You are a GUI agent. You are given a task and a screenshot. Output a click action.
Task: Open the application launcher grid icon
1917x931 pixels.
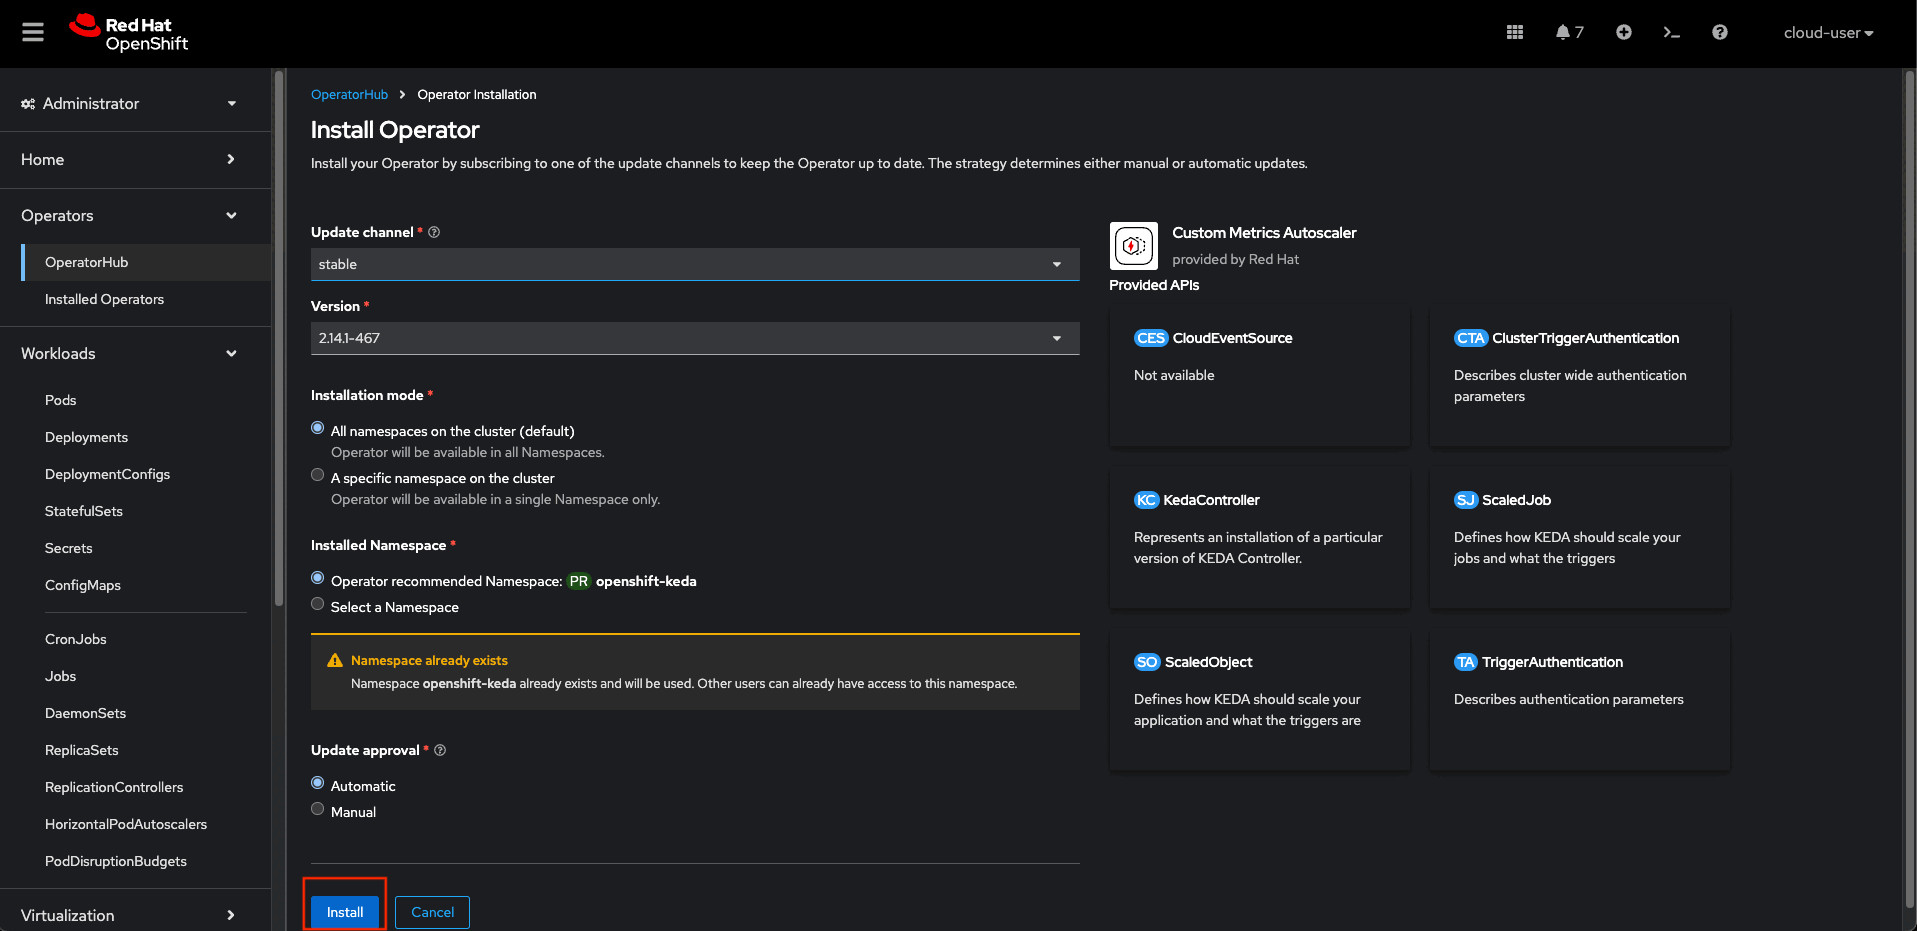click(1514, 32)
